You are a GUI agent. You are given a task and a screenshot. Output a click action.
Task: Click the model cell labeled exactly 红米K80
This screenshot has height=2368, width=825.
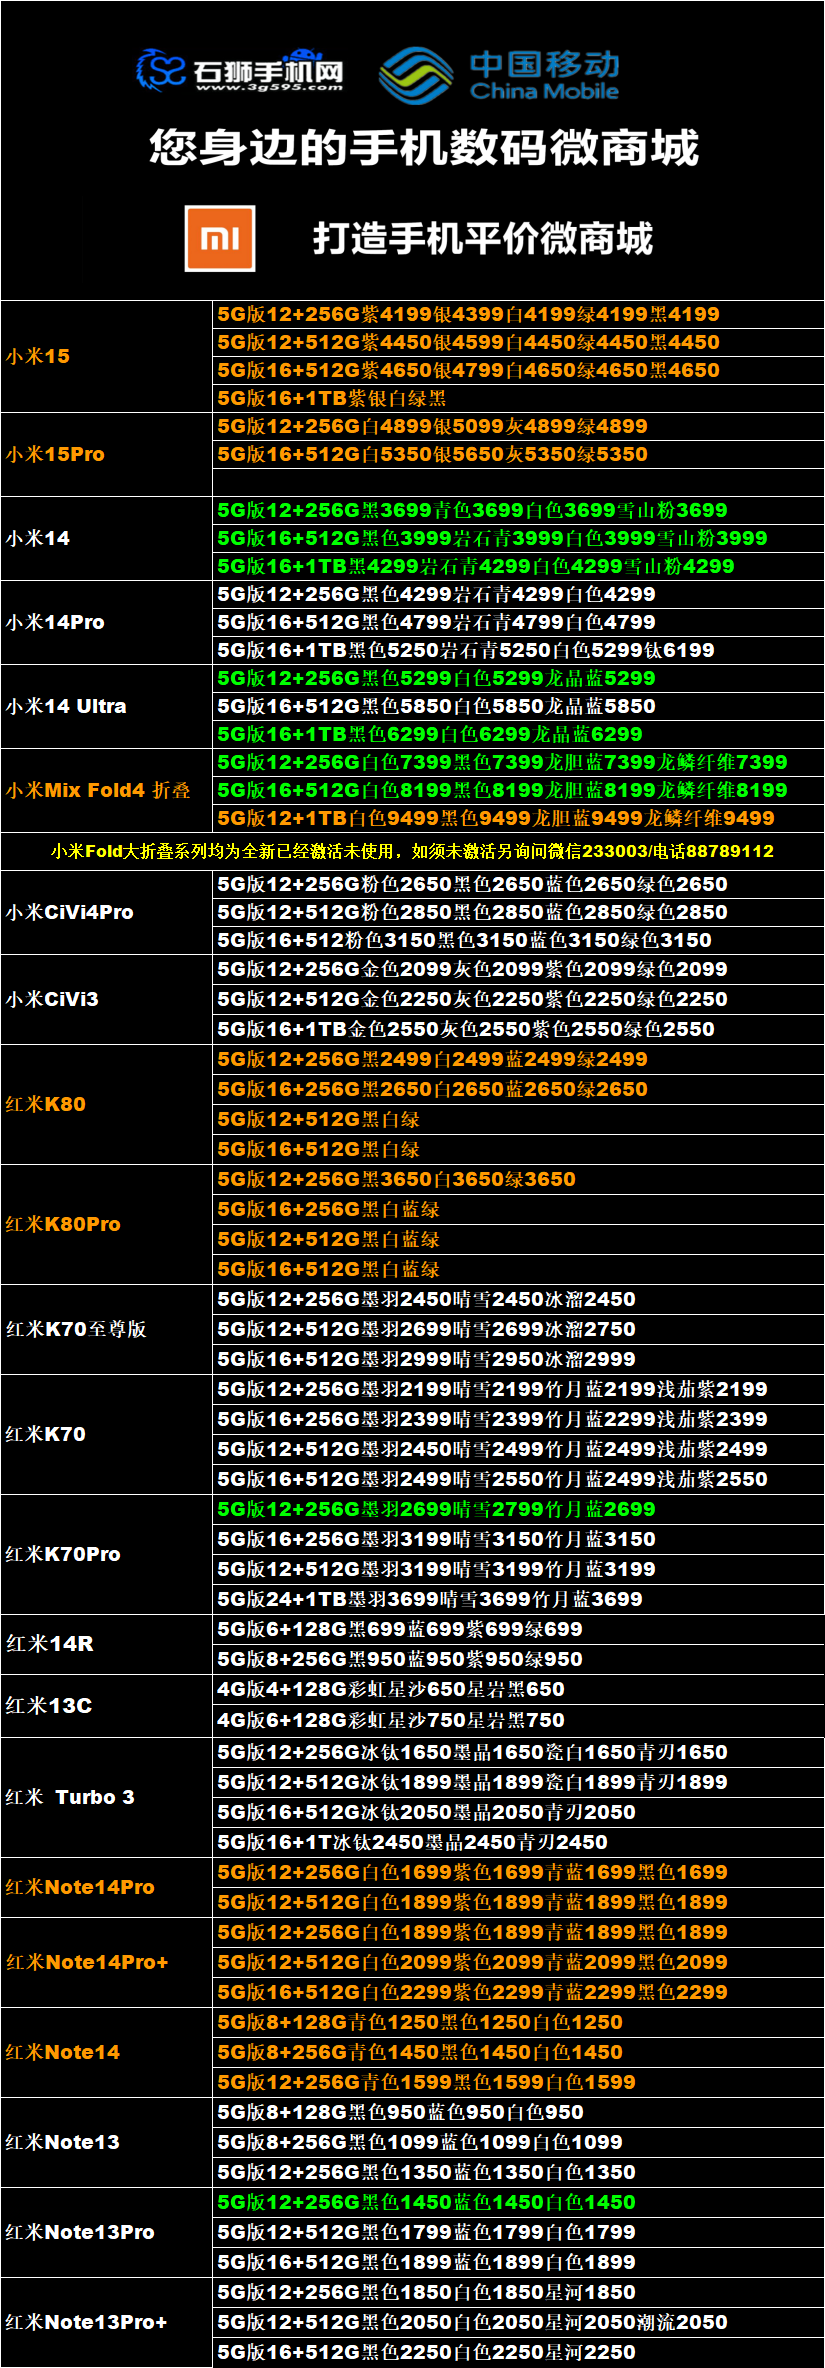click(x=107, y=1104)
